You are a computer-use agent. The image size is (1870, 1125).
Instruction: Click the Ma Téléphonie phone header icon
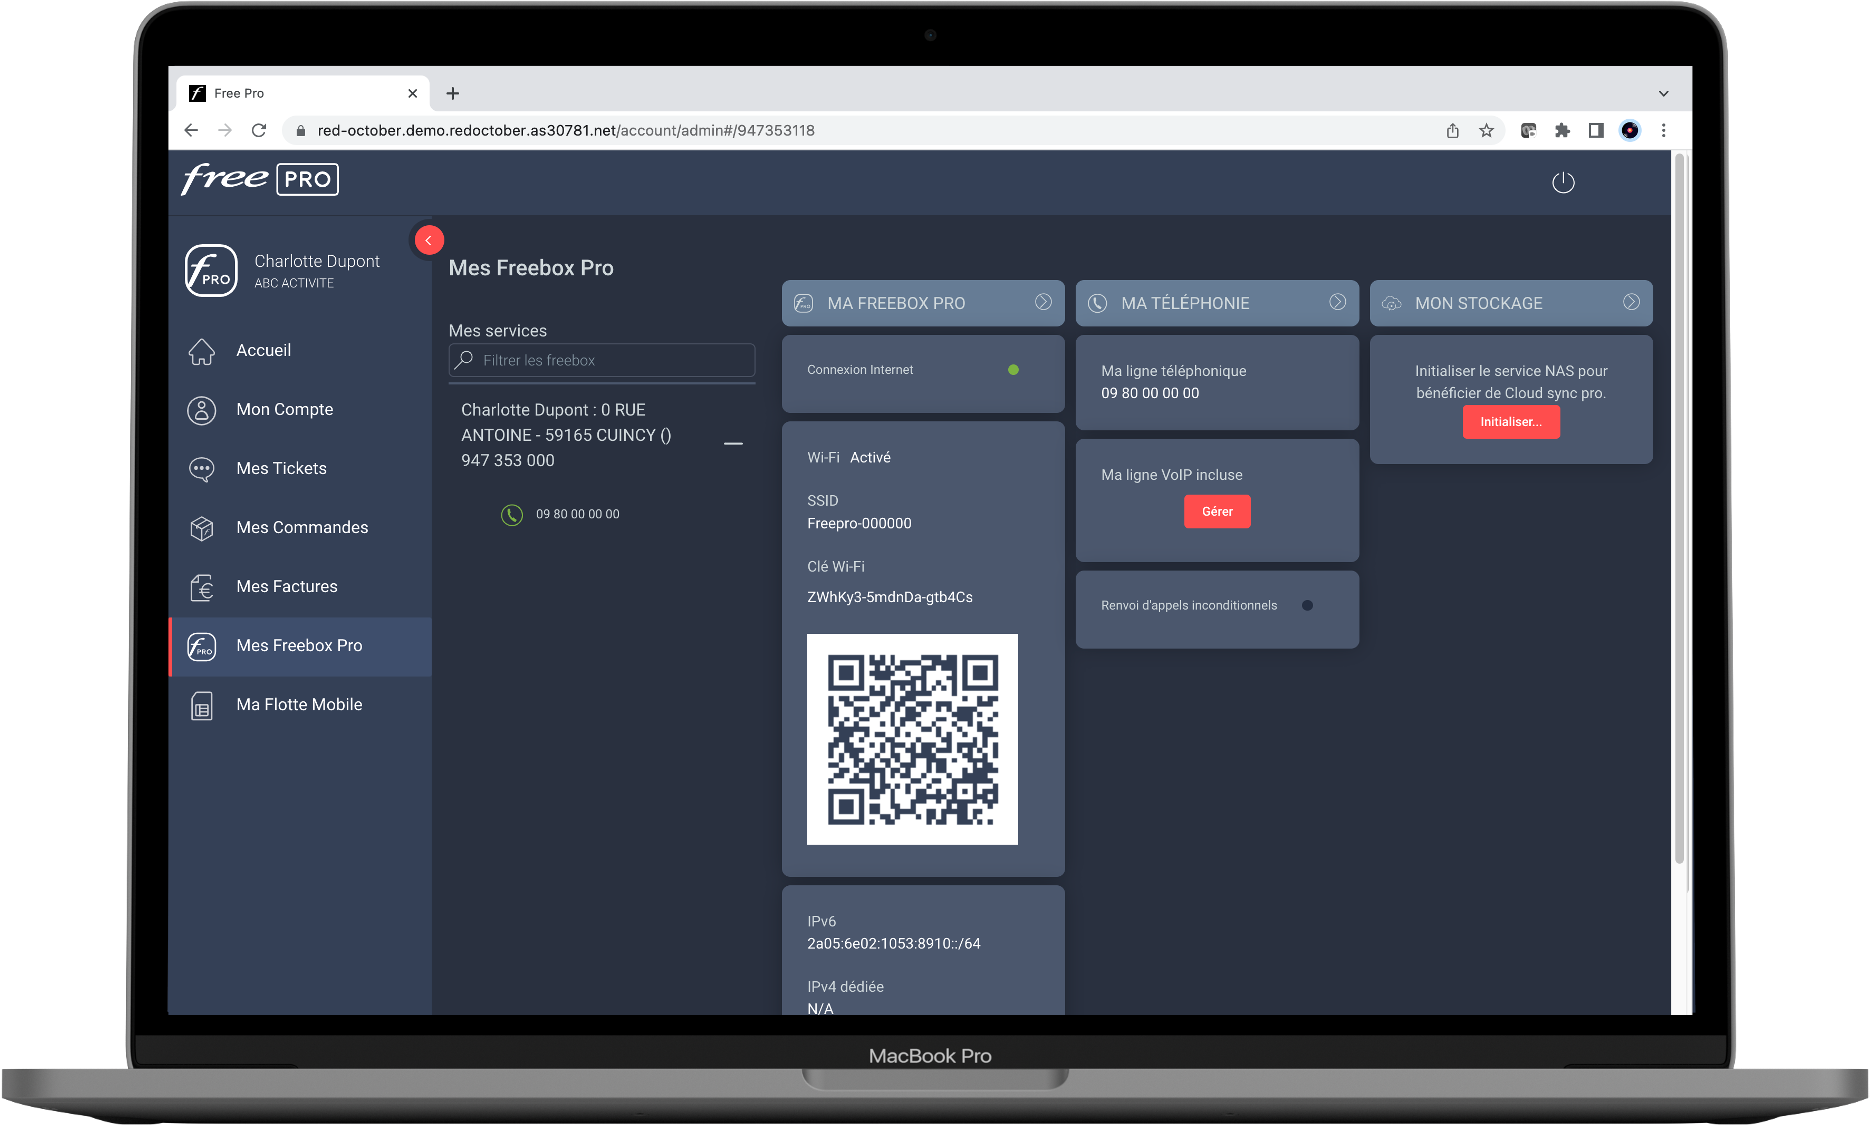tap(1097, 303)
